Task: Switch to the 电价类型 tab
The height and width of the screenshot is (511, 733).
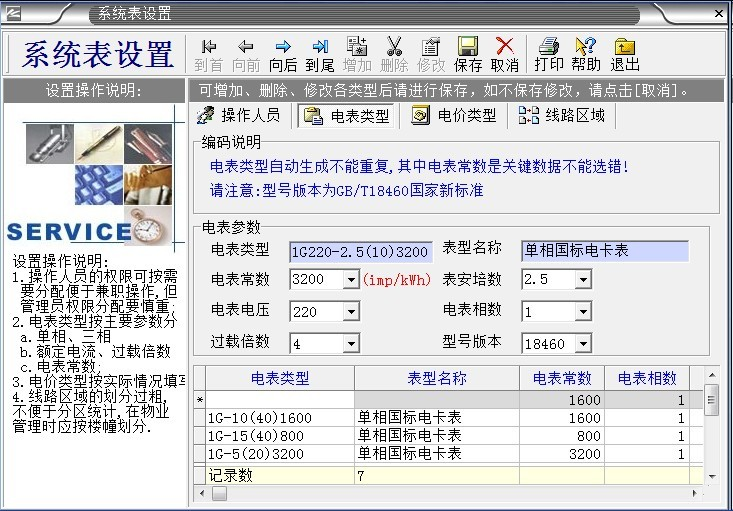Action: (x=455, y=115)
